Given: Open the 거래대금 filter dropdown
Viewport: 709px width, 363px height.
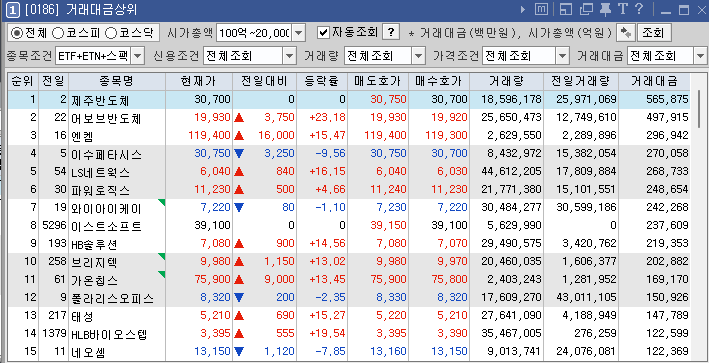Looking at the screenshot, I should [700, 56].
